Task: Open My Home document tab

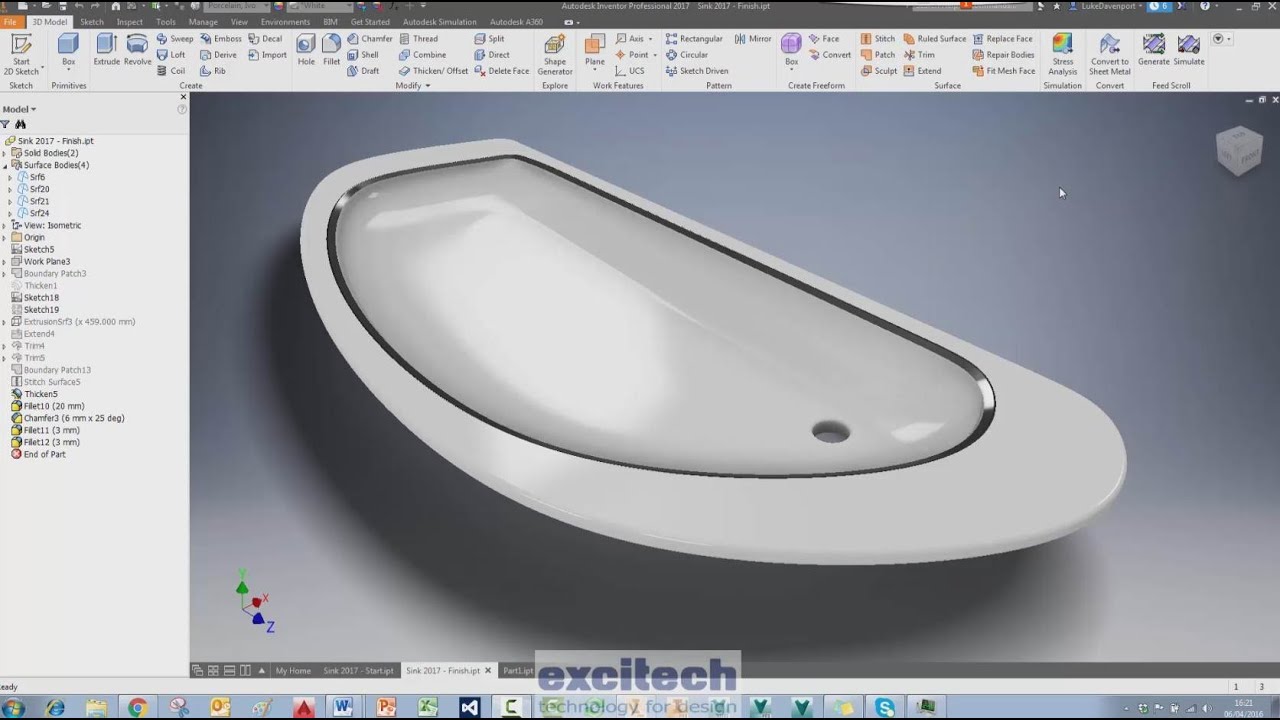Action: click(293, 671)
